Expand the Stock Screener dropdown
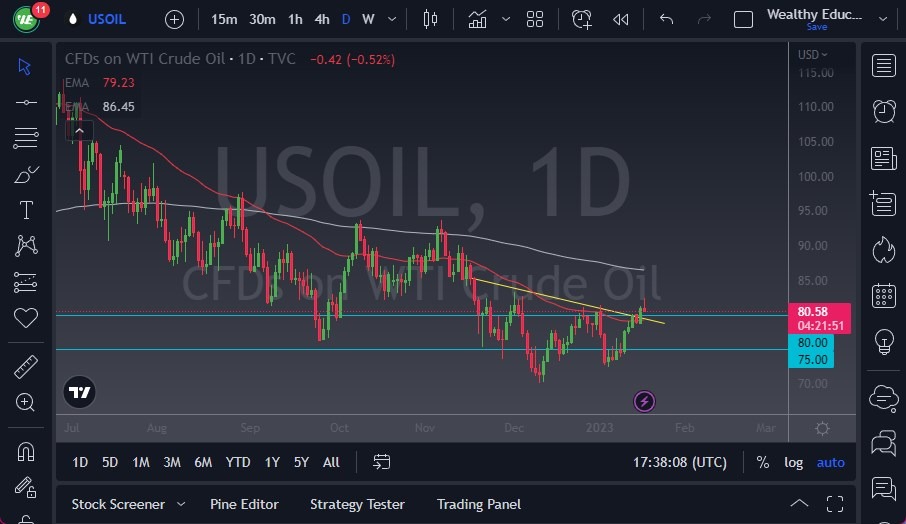The image size is (906, 524). coord(181,504)
